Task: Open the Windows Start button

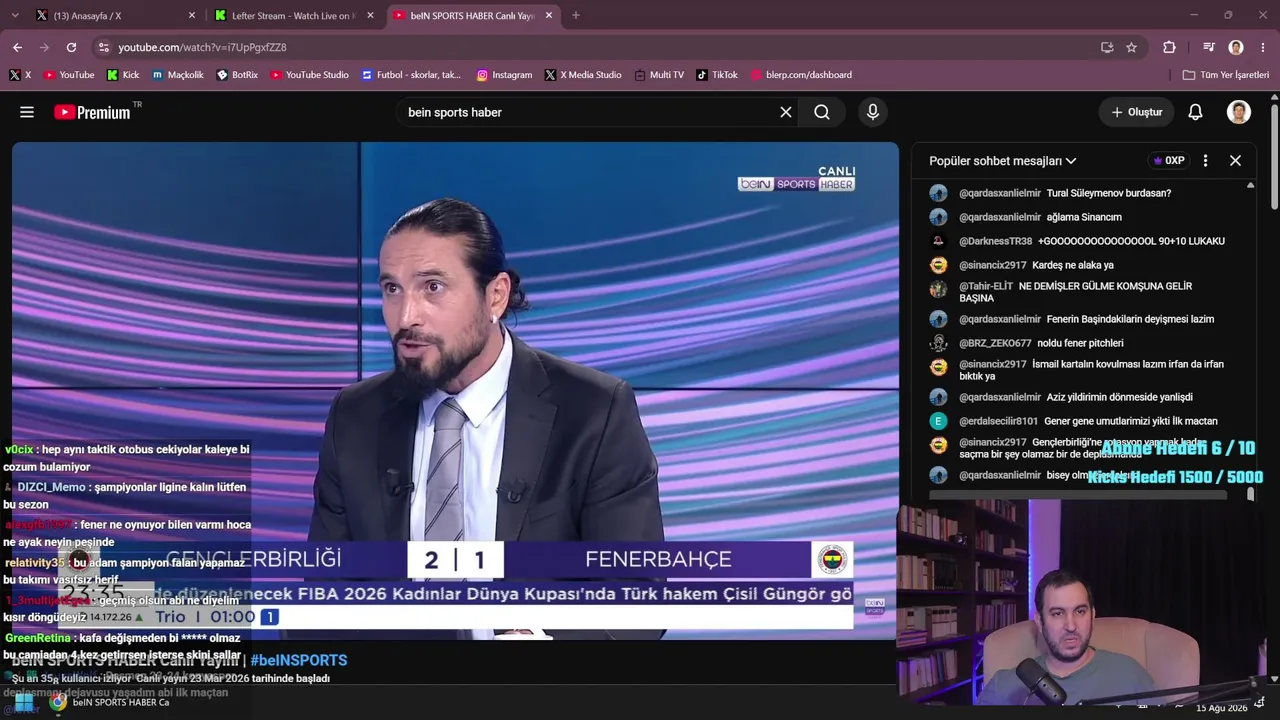Action: 23,702
